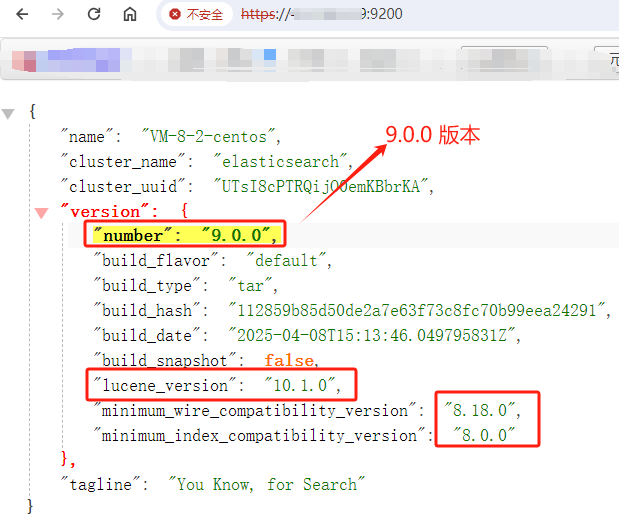
Task: Select the cluster_uuid value starting with UTsI8c
Action: [x=321, y=186]
